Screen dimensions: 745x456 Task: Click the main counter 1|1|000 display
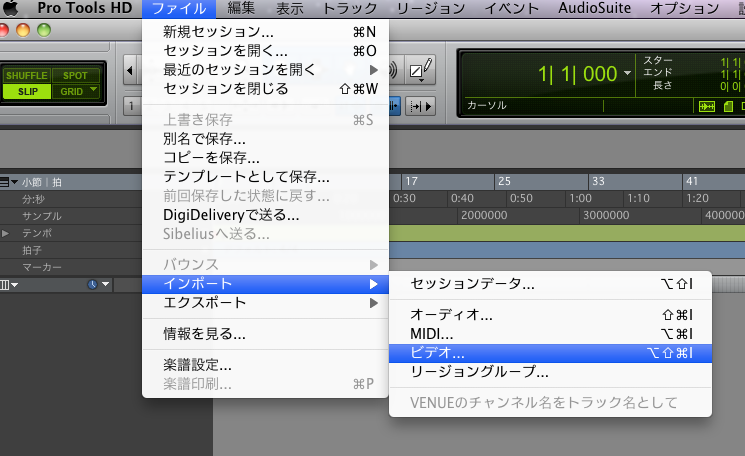click(x=577, y=74)
